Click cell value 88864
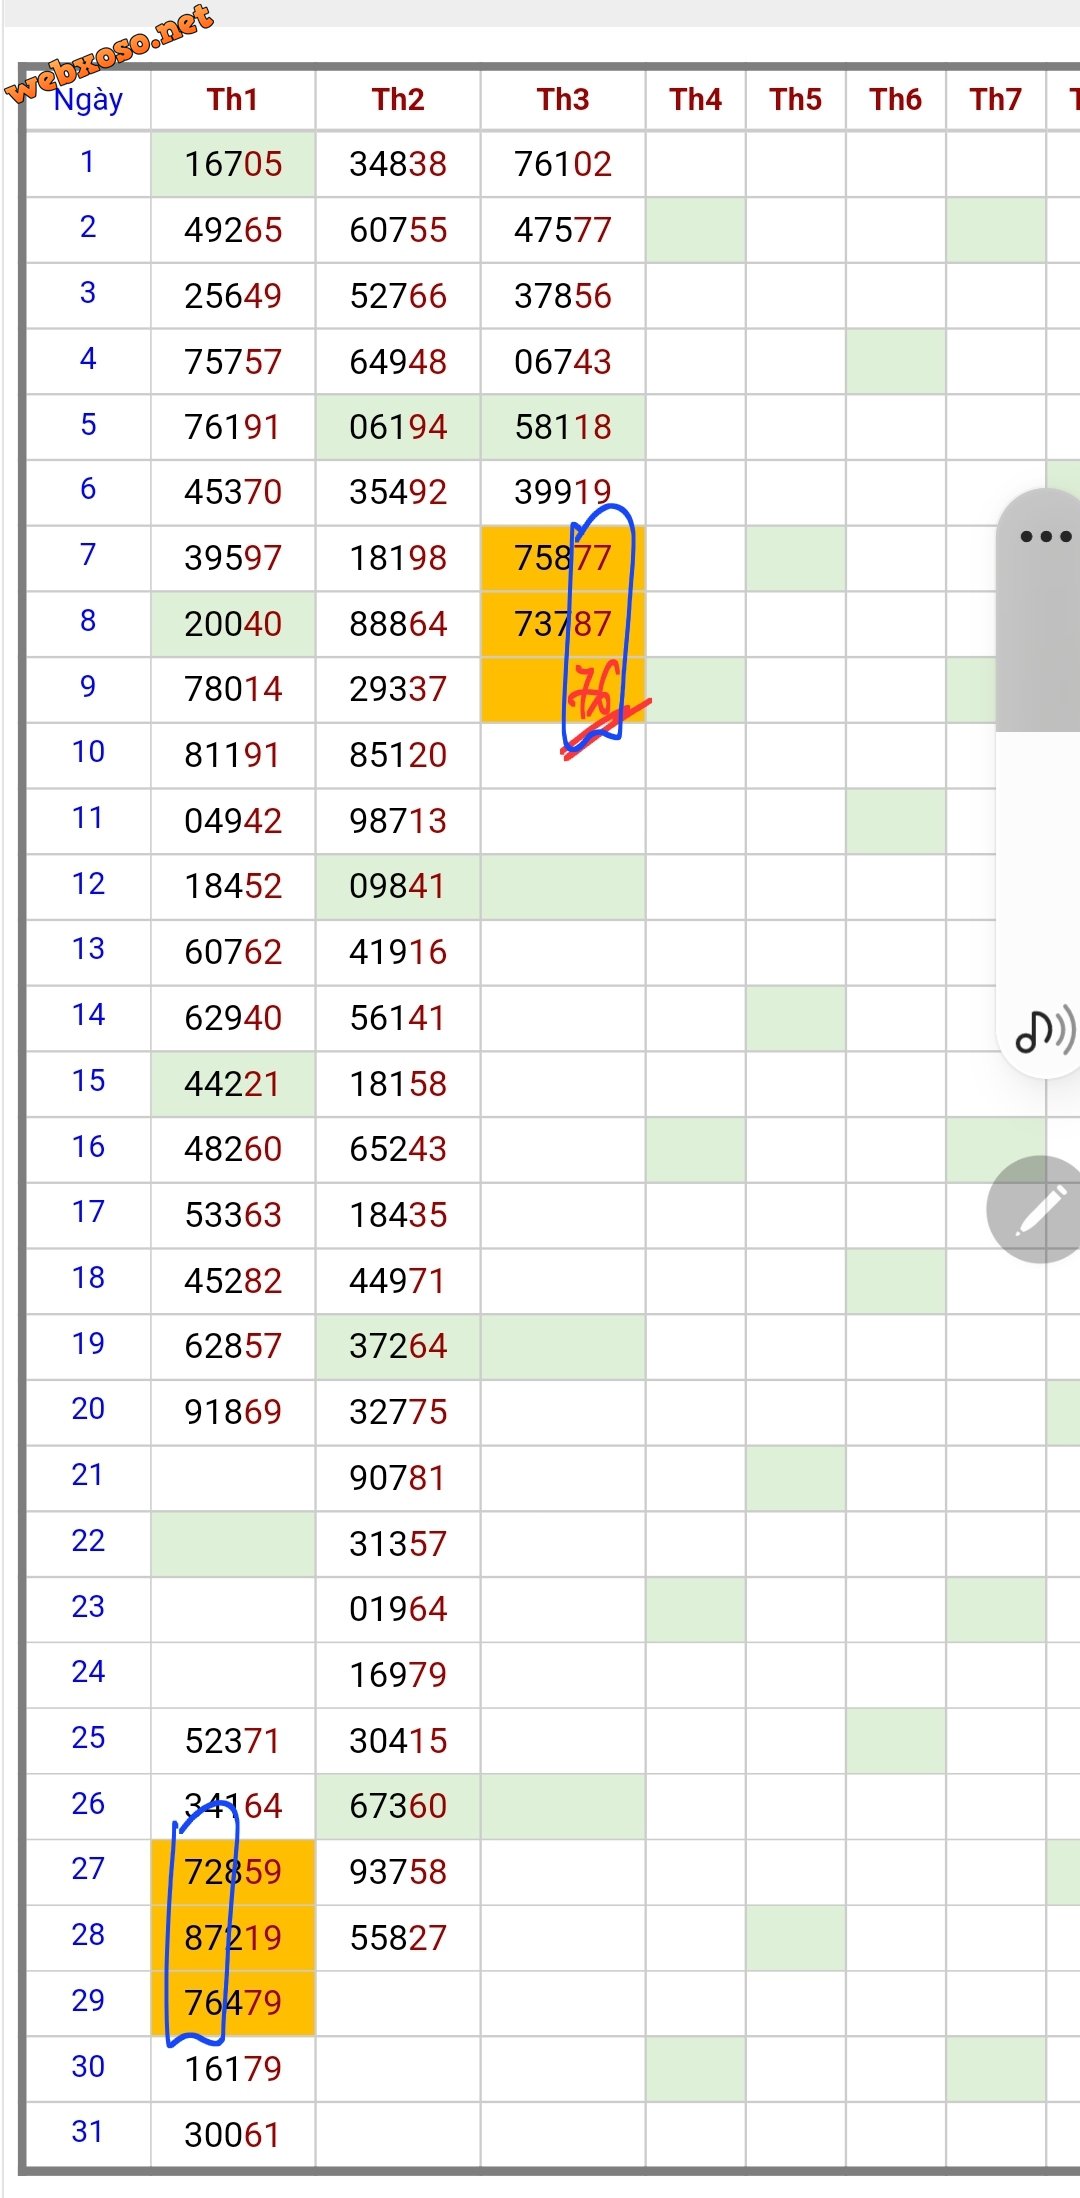The width and height of the screenshot is (1080, 2198). (398, 624)
